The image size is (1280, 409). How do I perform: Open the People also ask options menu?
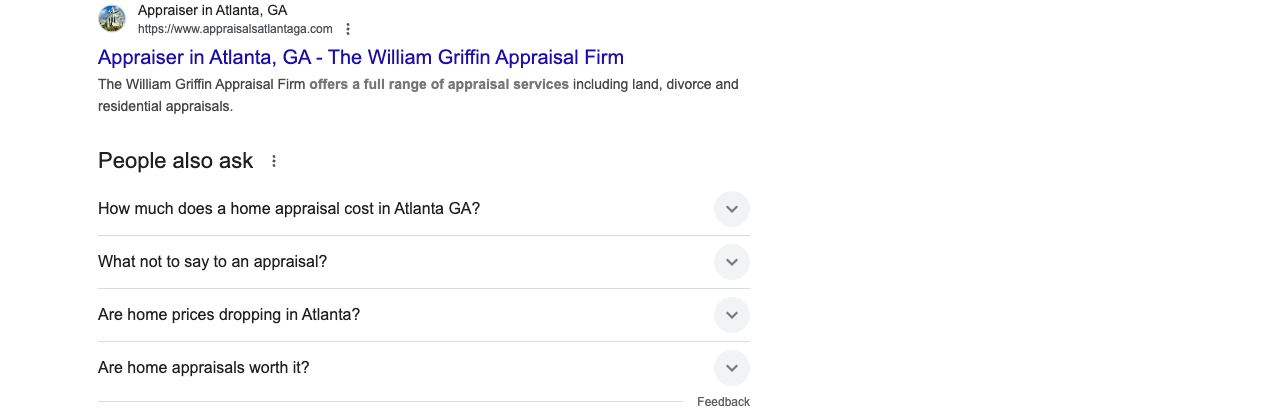(x=274, y=161)
